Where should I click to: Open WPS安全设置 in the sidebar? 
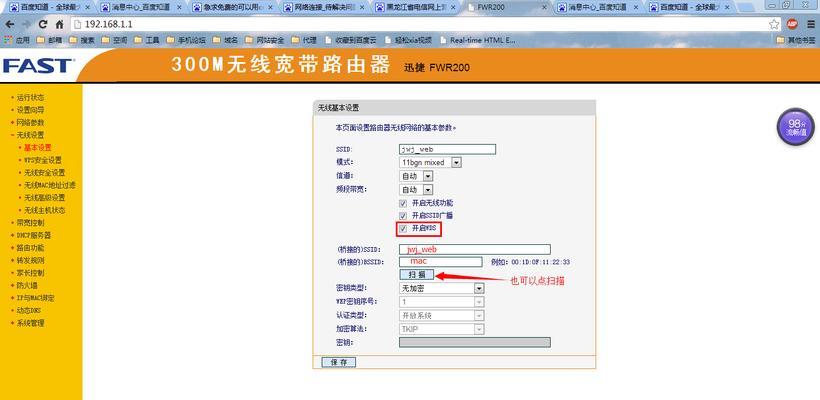pyautogui.click(x=43, y=160)
